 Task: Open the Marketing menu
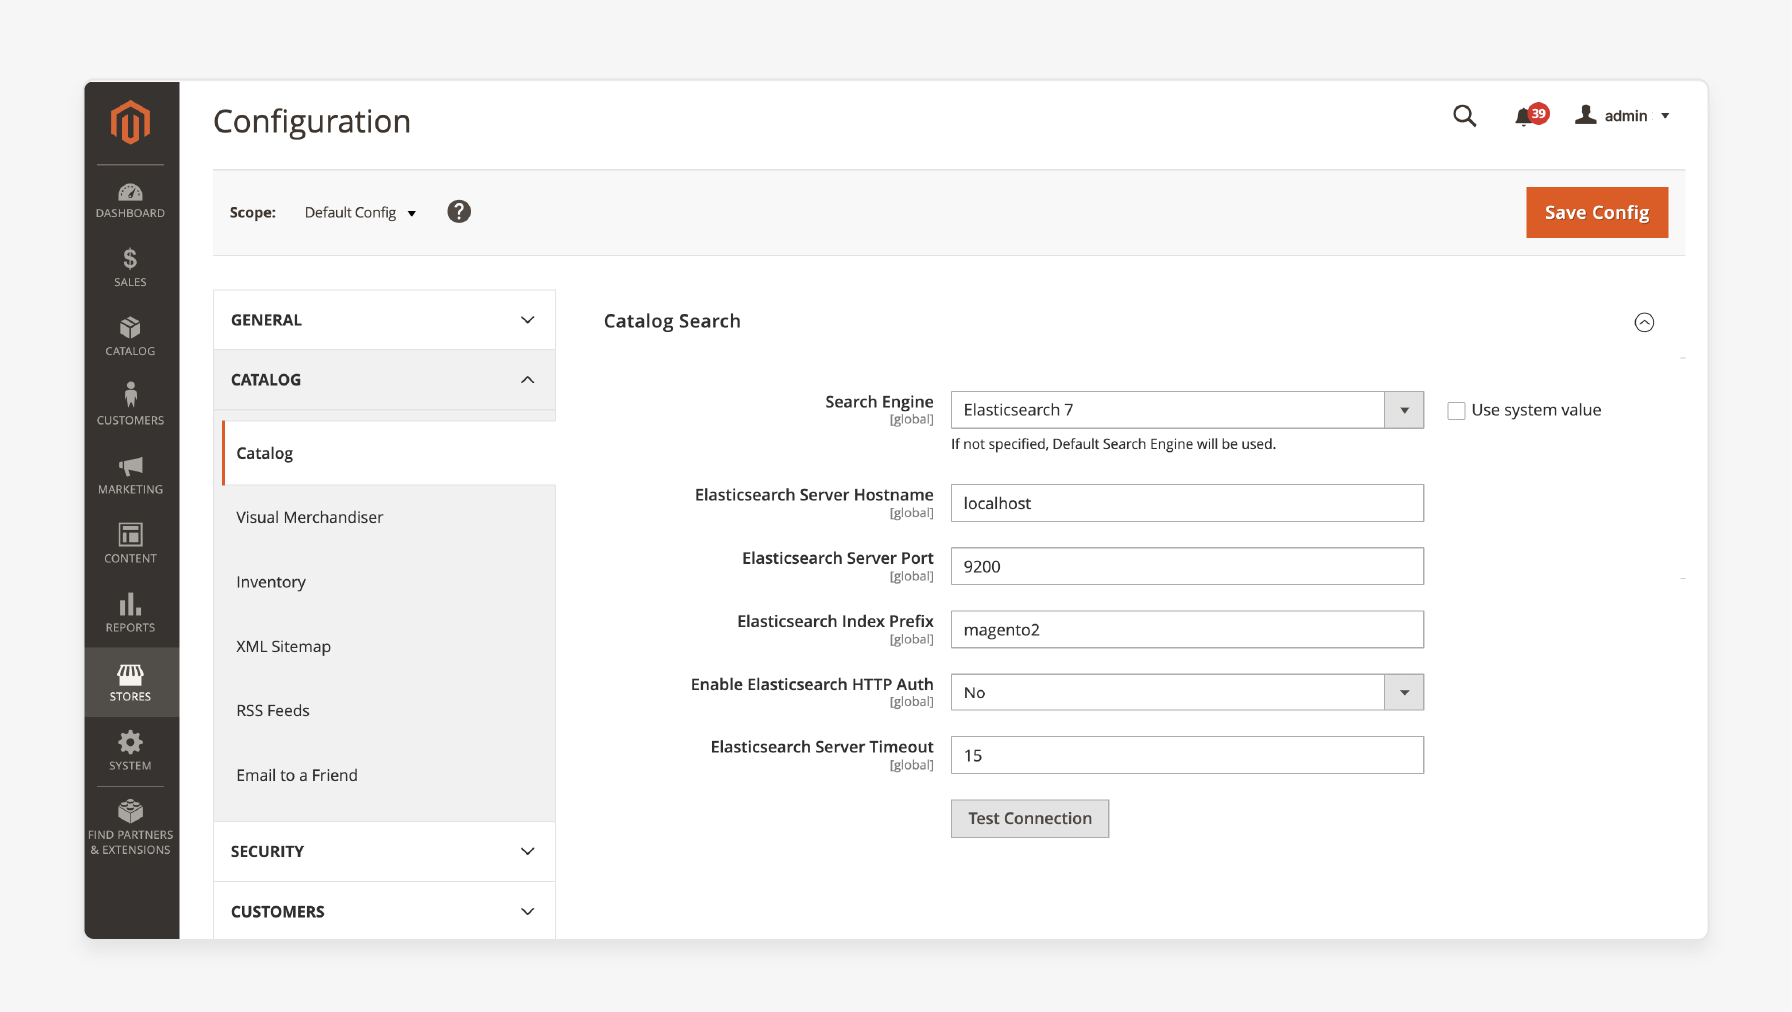click(x=130, y=475)
